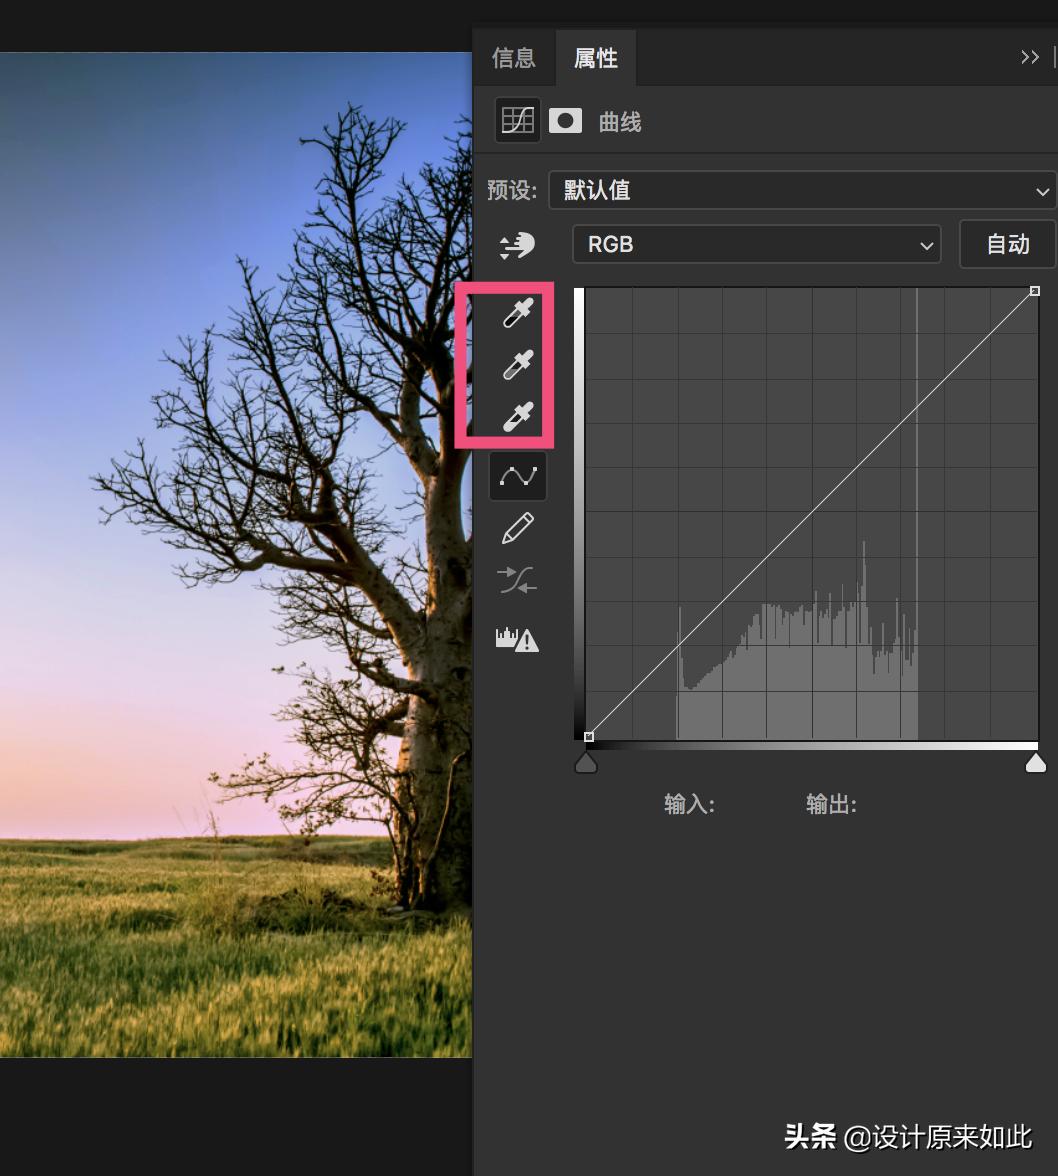Select the gray point eyedropper
Viewport: 1058px width, 1176px height.
(518, 364)
